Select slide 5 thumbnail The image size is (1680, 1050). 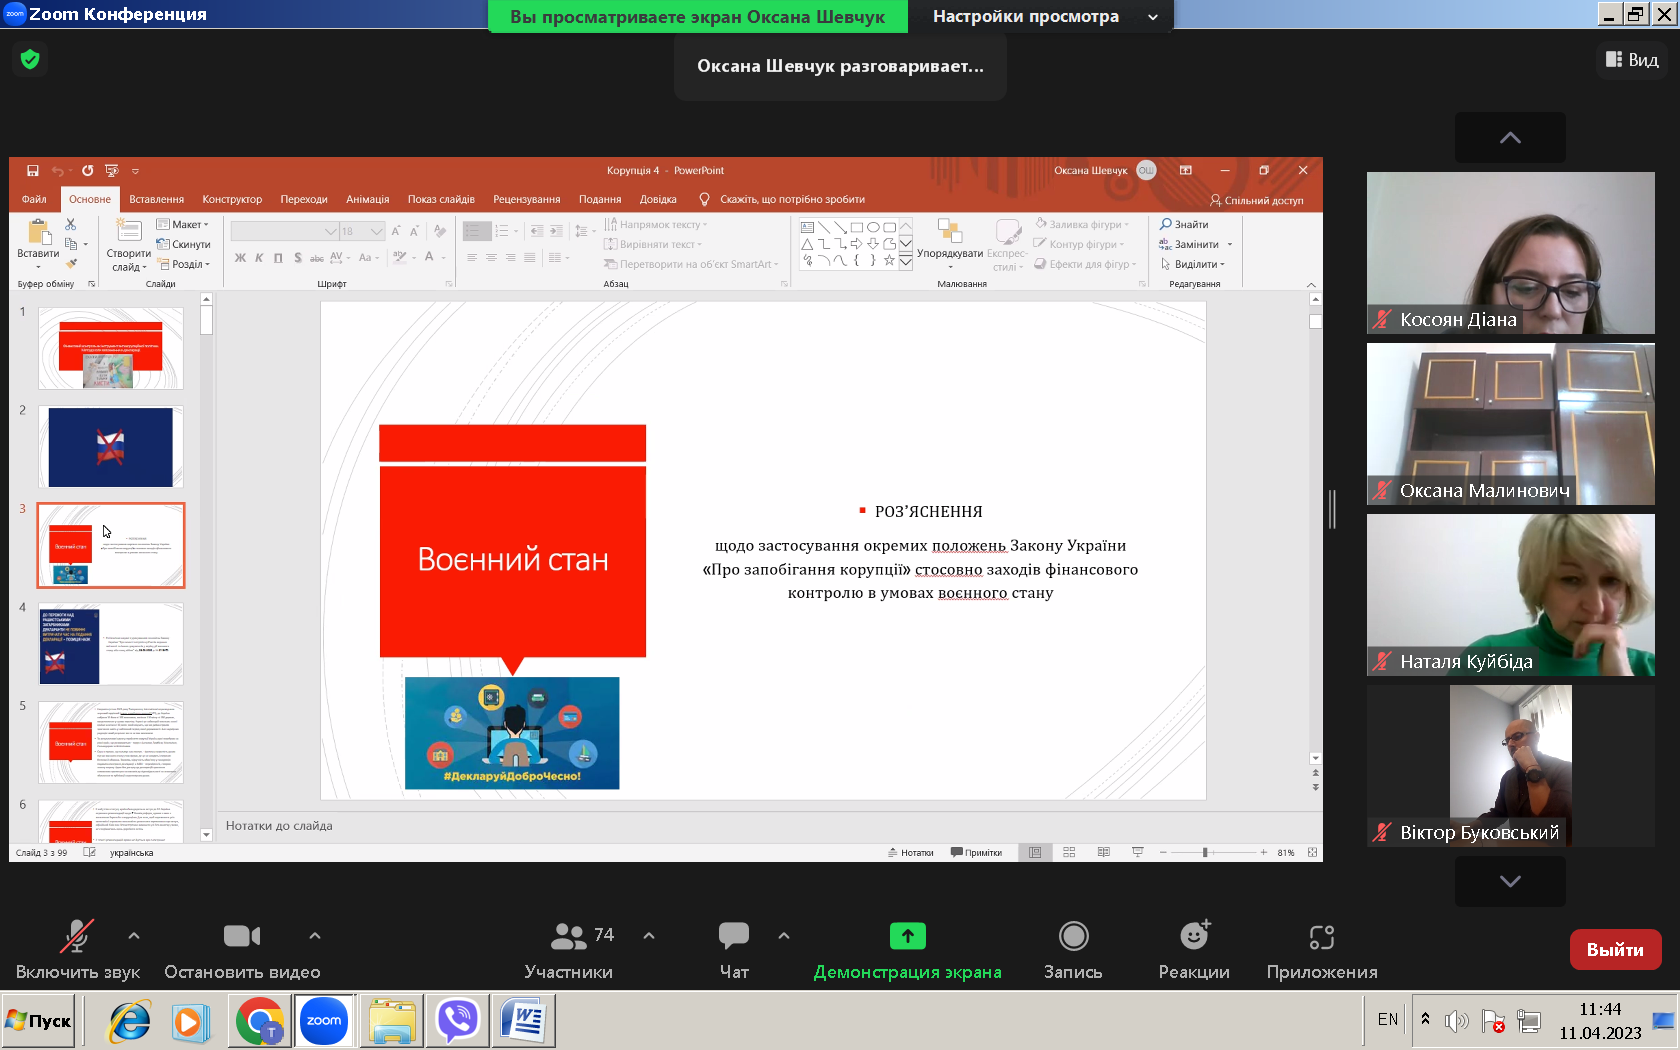(x=111, y=743)
